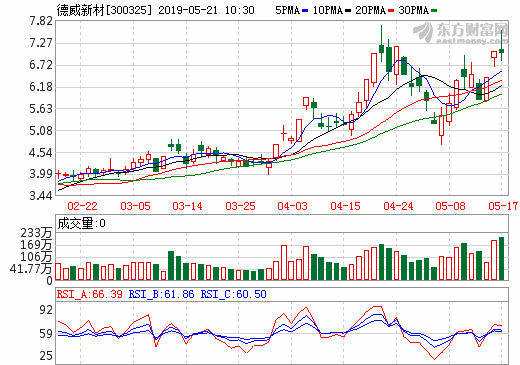Click the 106万 volume axis label
Viewport: 520px width, 365px height.
pyautogui.click(x=36, y=257)
